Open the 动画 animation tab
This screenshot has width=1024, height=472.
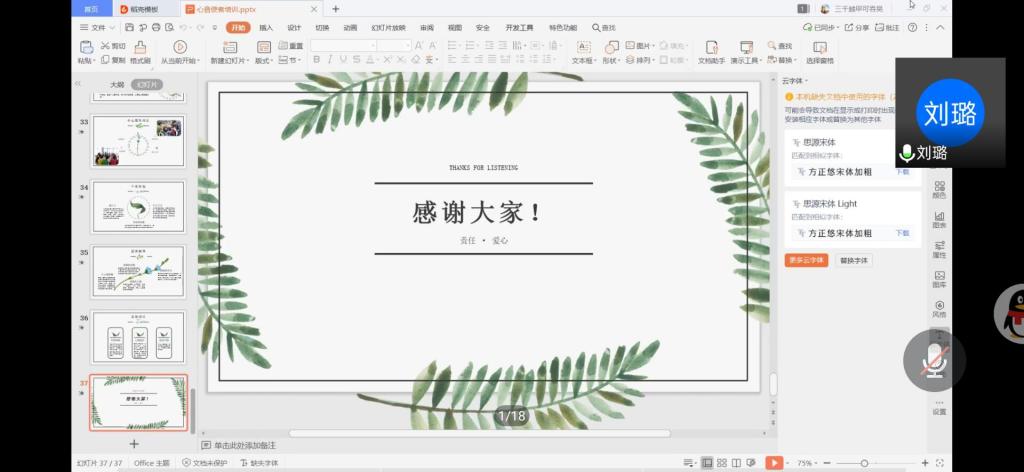[x=350, y=28]
